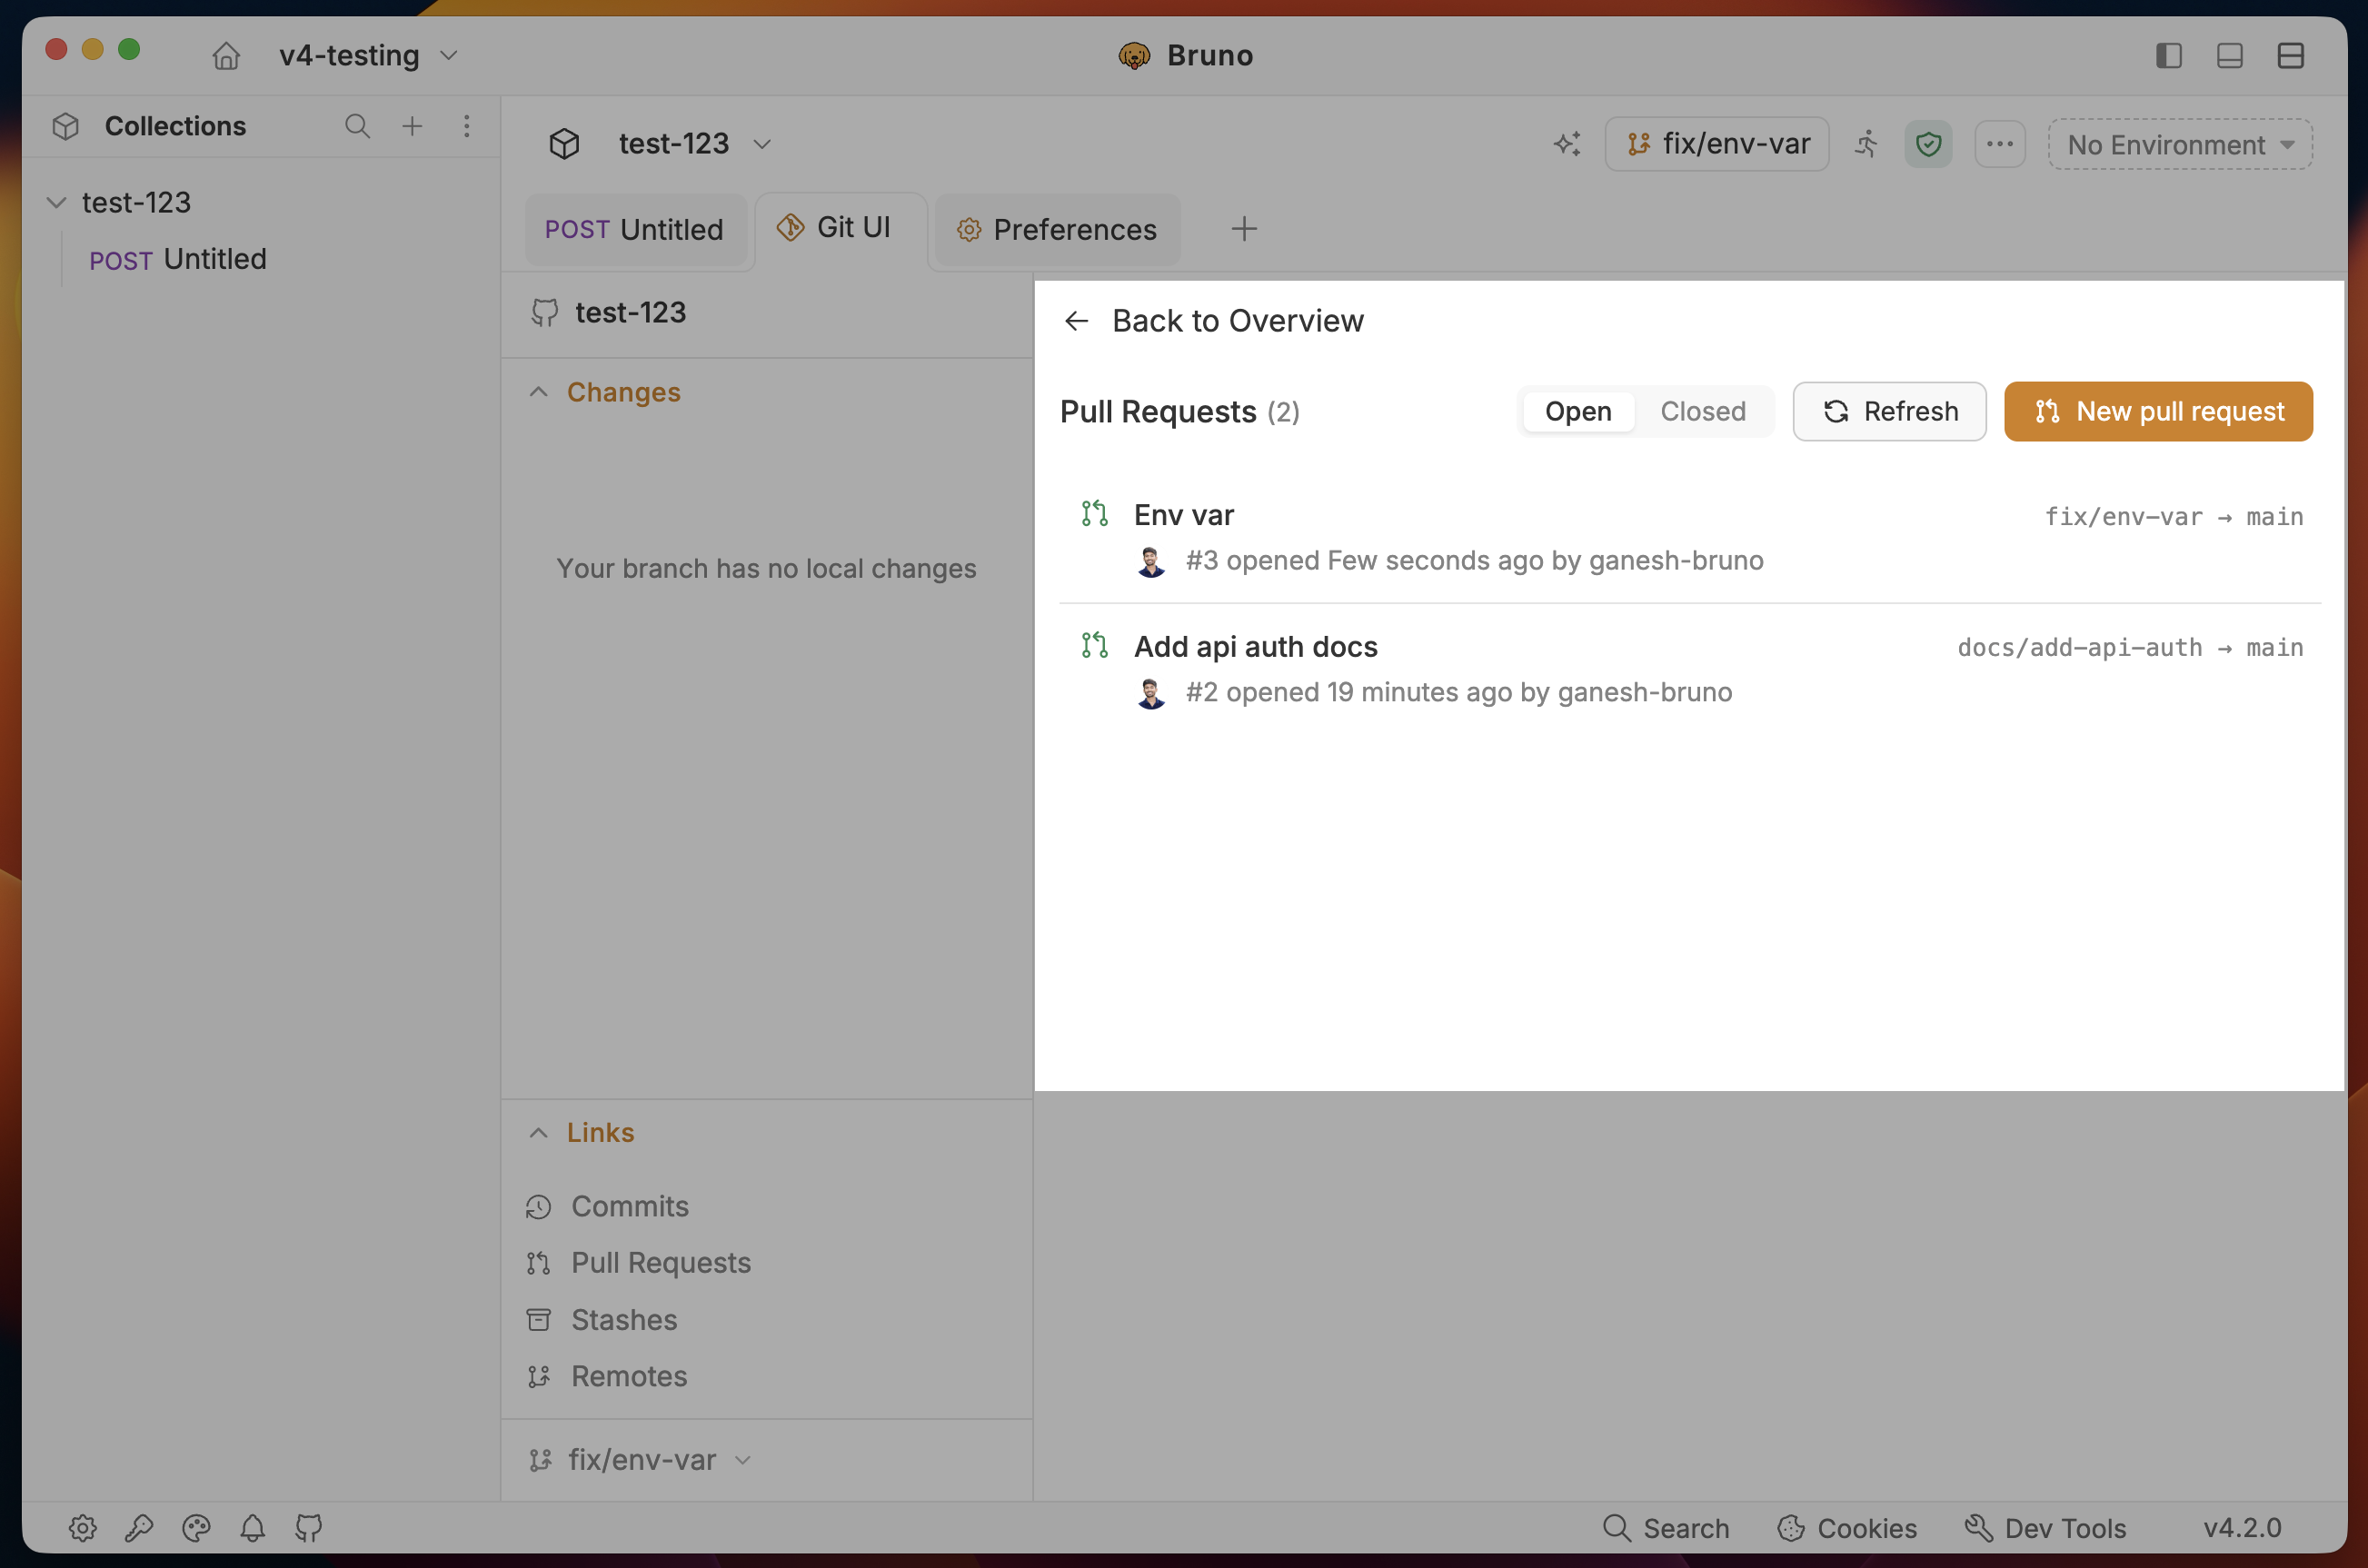The width and height of the screenshot is (2368, 1568).
Task: Open the notifications bell icon
Action: 253,1528
